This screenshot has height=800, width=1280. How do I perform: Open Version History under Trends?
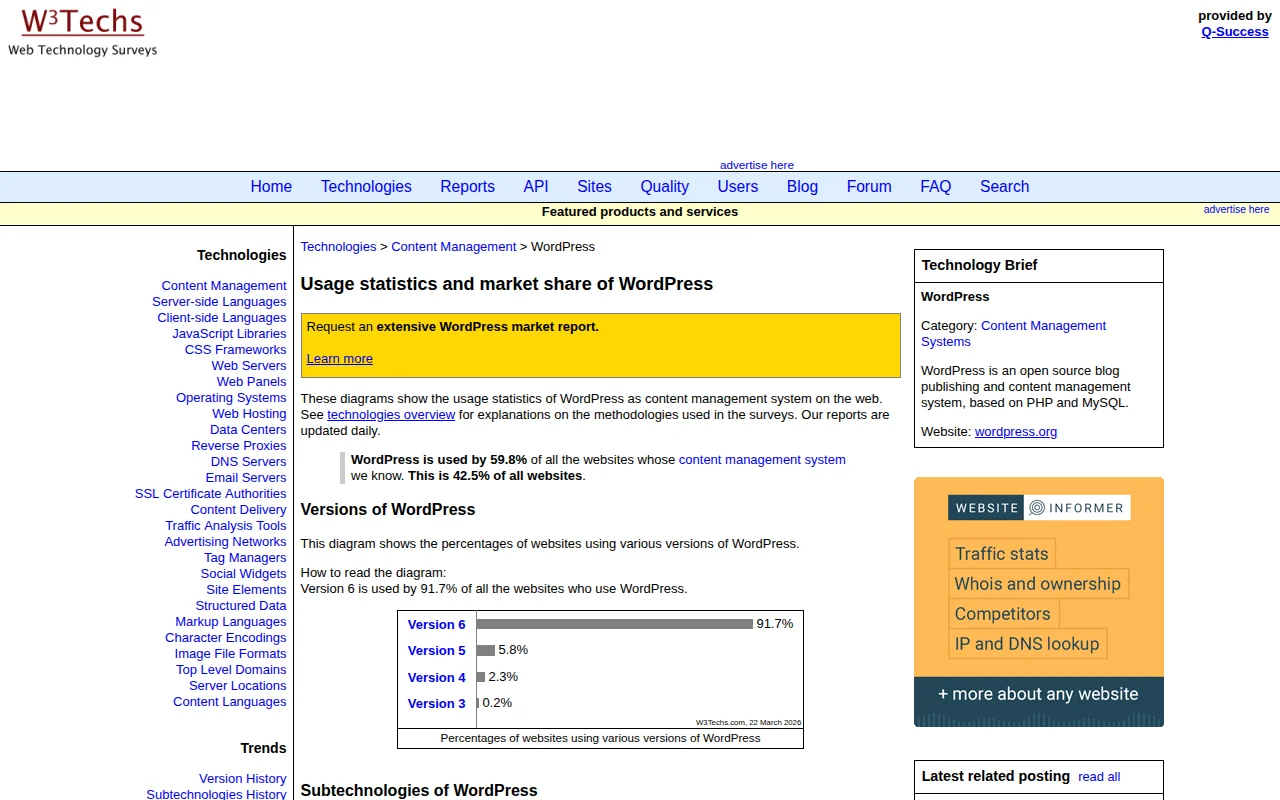point(243,778)
